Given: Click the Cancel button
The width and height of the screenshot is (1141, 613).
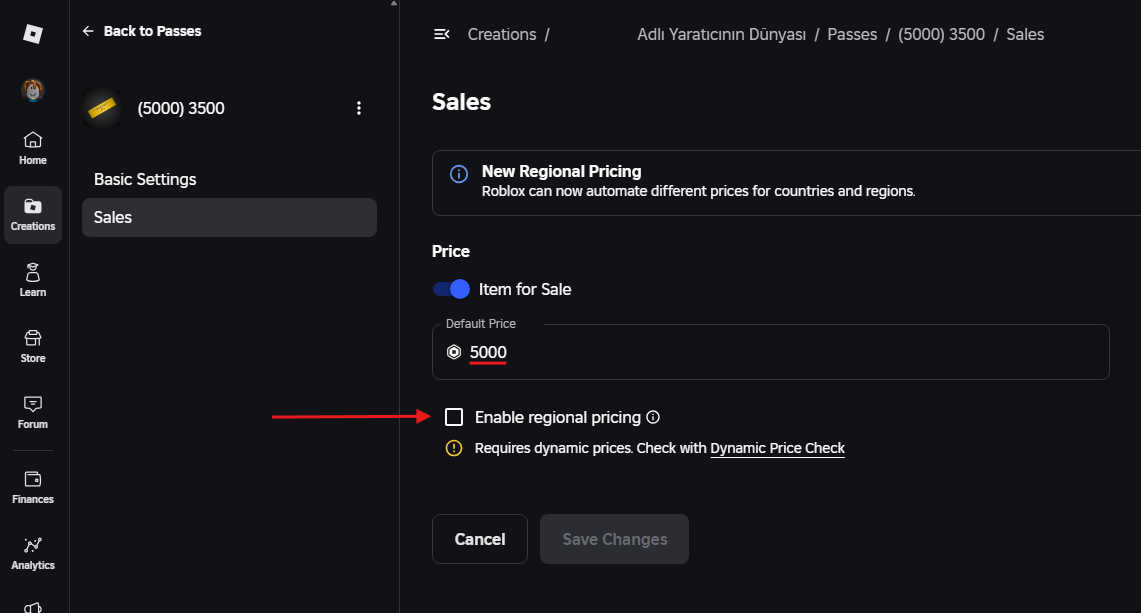Looking at the screenshot, I should point(480,539).
